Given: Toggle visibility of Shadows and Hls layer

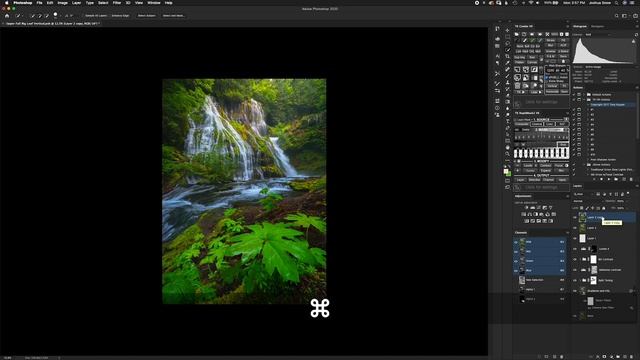Looking at the screenshot, I should tap(575, 291).
